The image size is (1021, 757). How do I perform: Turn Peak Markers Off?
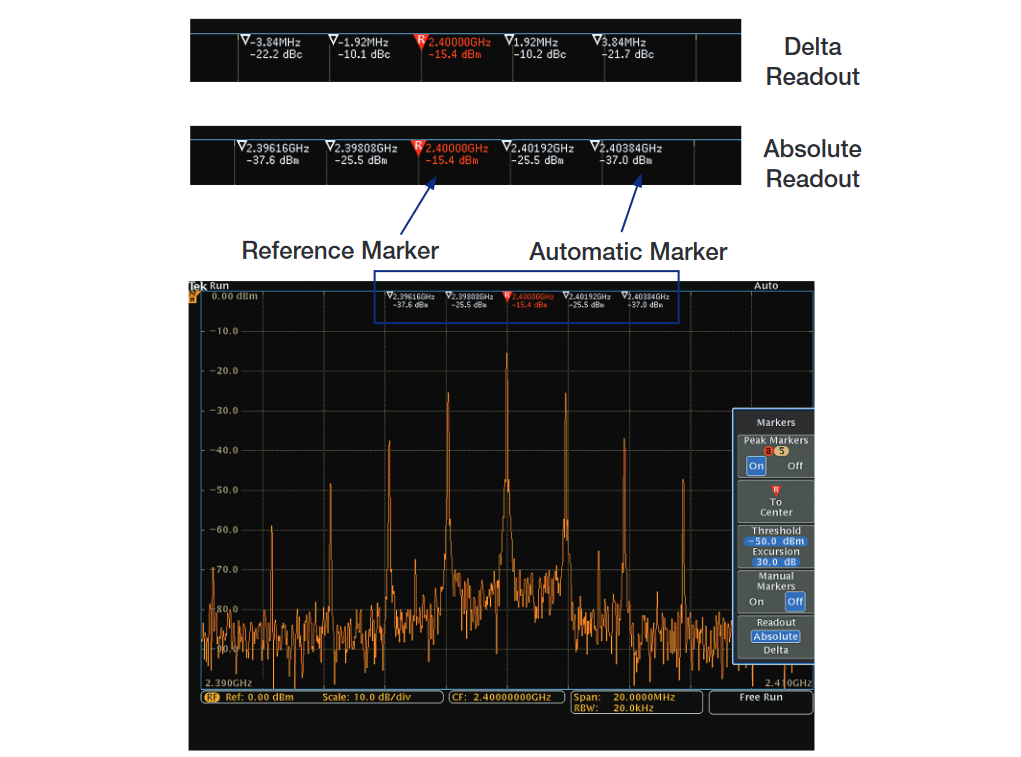point(795,466)
